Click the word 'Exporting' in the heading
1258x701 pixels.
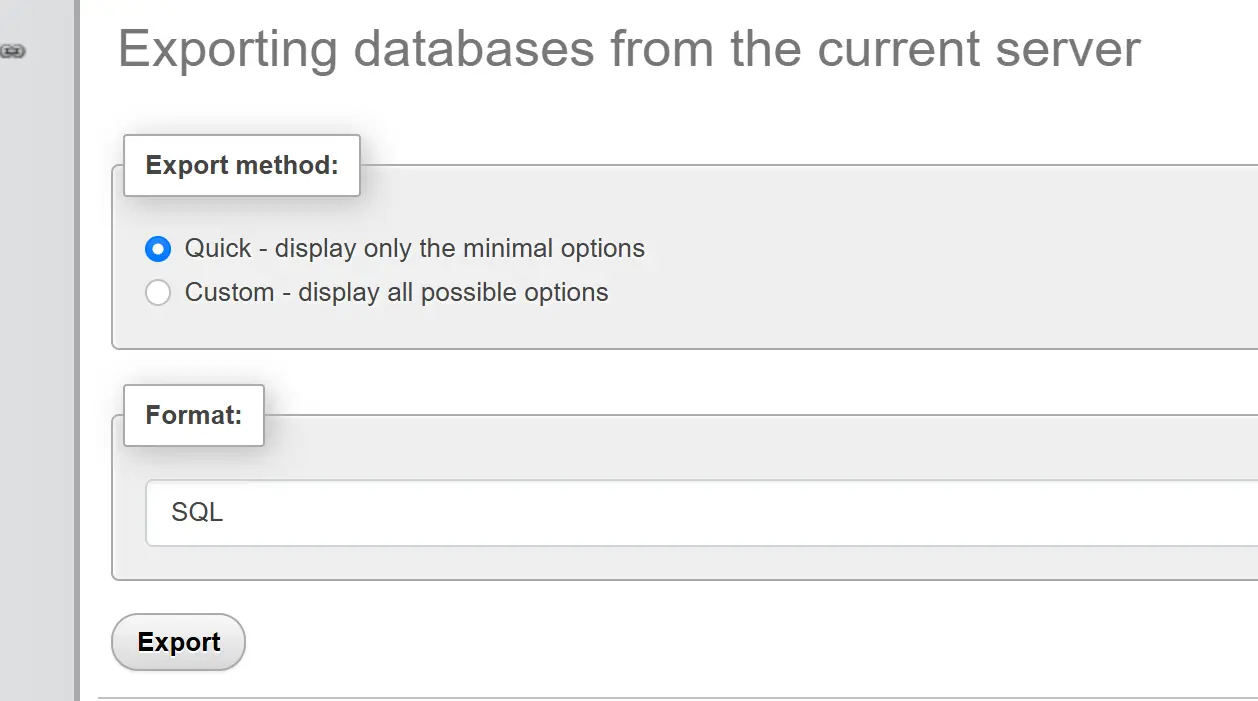click(x=228, y=48)
